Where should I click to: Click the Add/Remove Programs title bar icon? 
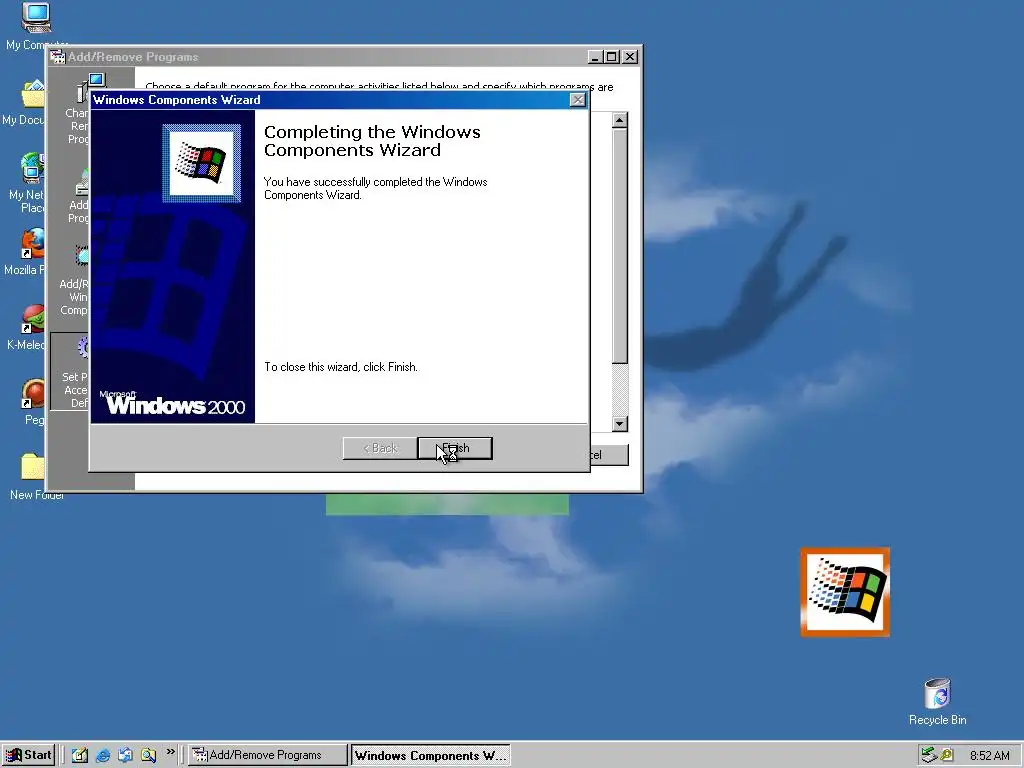coord(57,57)
